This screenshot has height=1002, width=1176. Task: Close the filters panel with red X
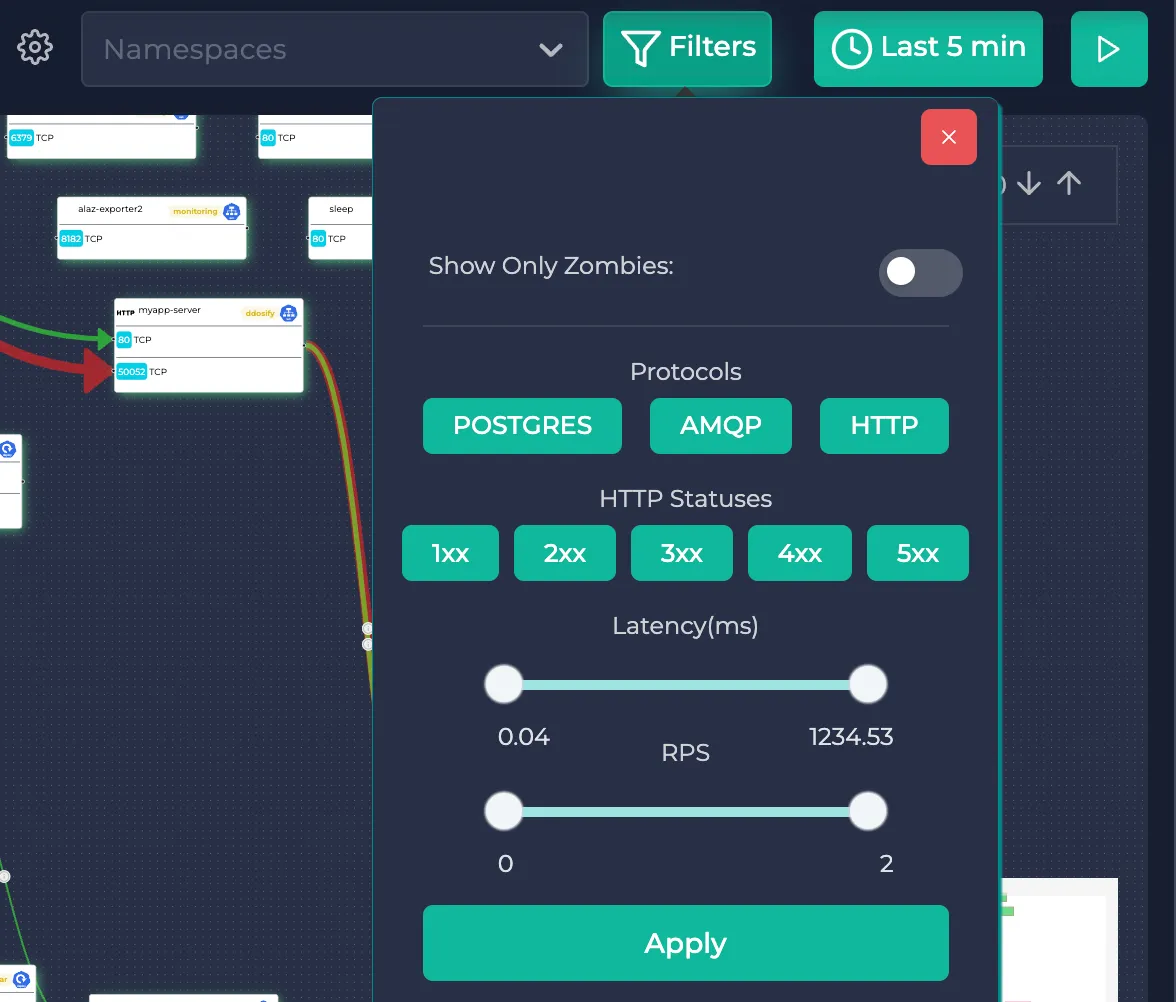[949, 137]
